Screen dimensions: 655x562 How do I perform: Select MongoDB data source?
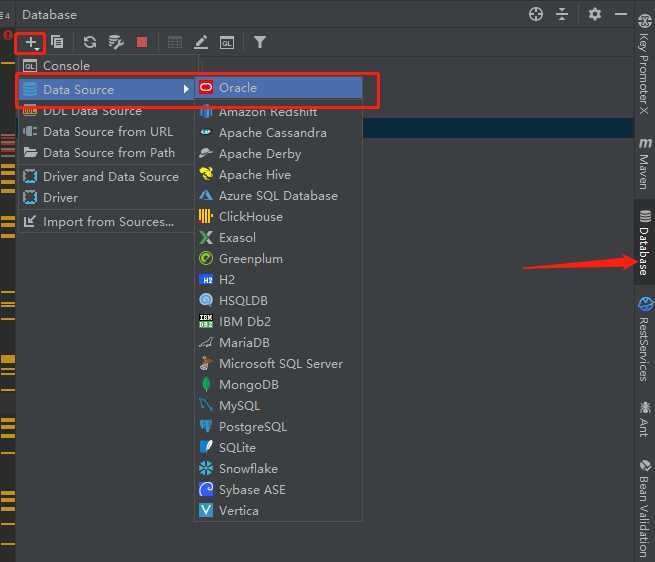(x=279, y=385)
